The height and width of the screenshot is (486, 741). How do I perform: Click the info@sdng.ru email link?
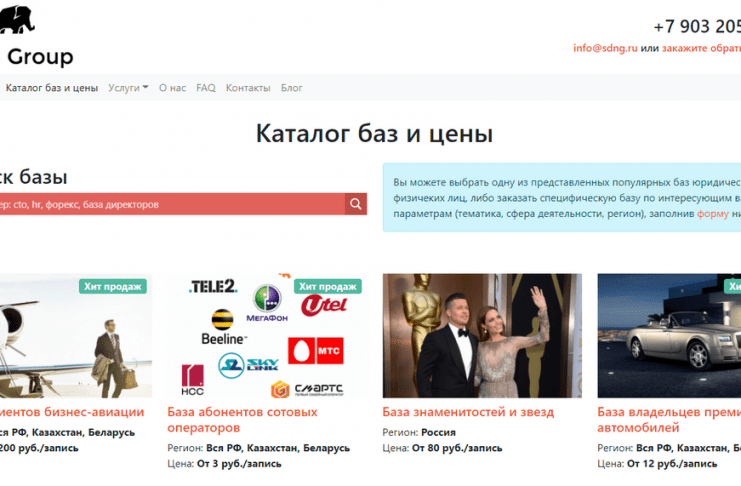pos(605,48)
